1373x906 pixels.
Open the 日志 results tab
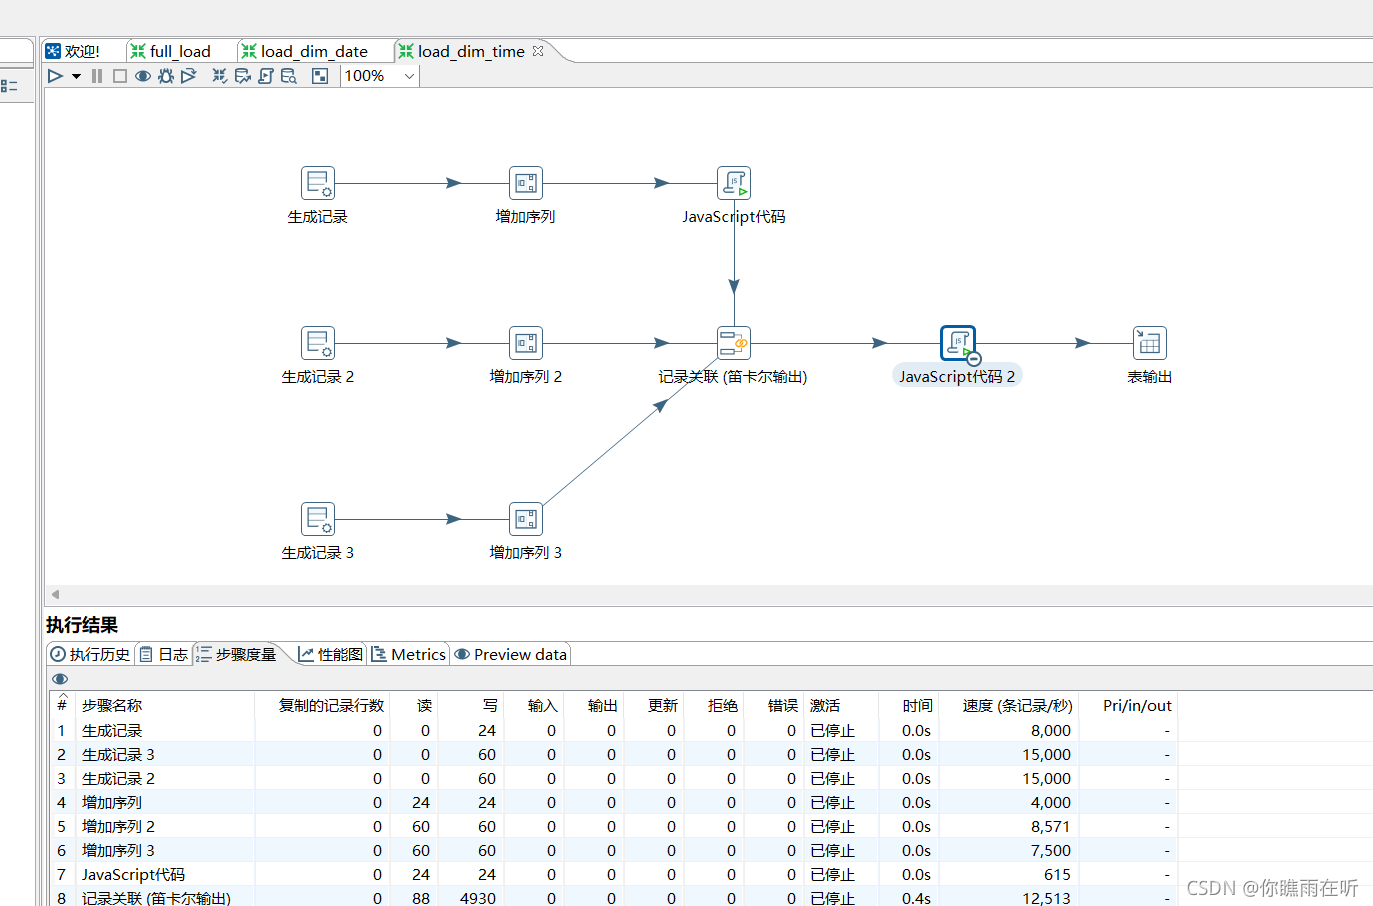coord(164,654)
